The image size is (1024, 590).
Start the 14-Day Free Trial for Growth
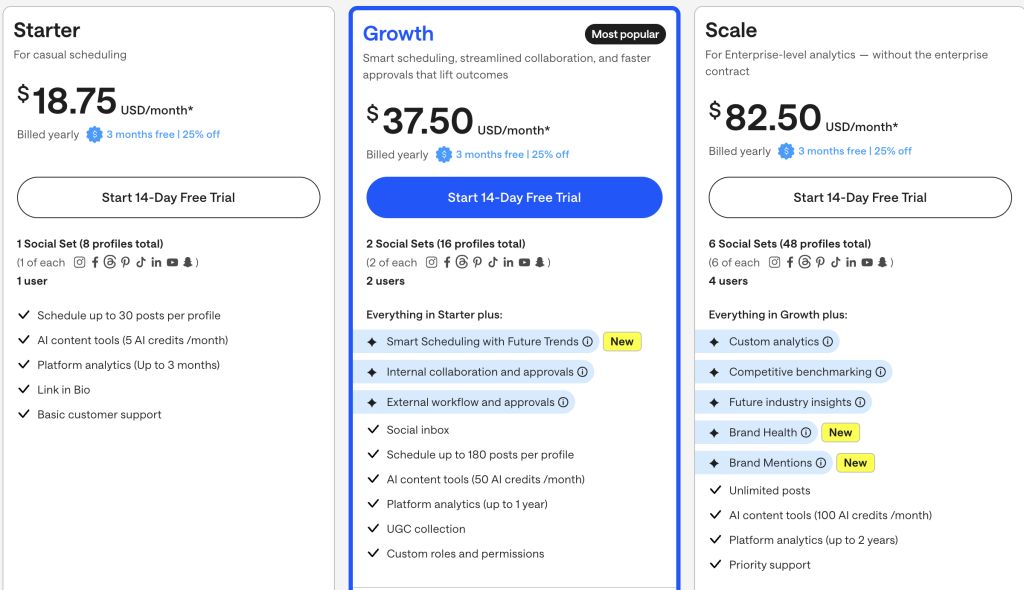click(513, 197)
